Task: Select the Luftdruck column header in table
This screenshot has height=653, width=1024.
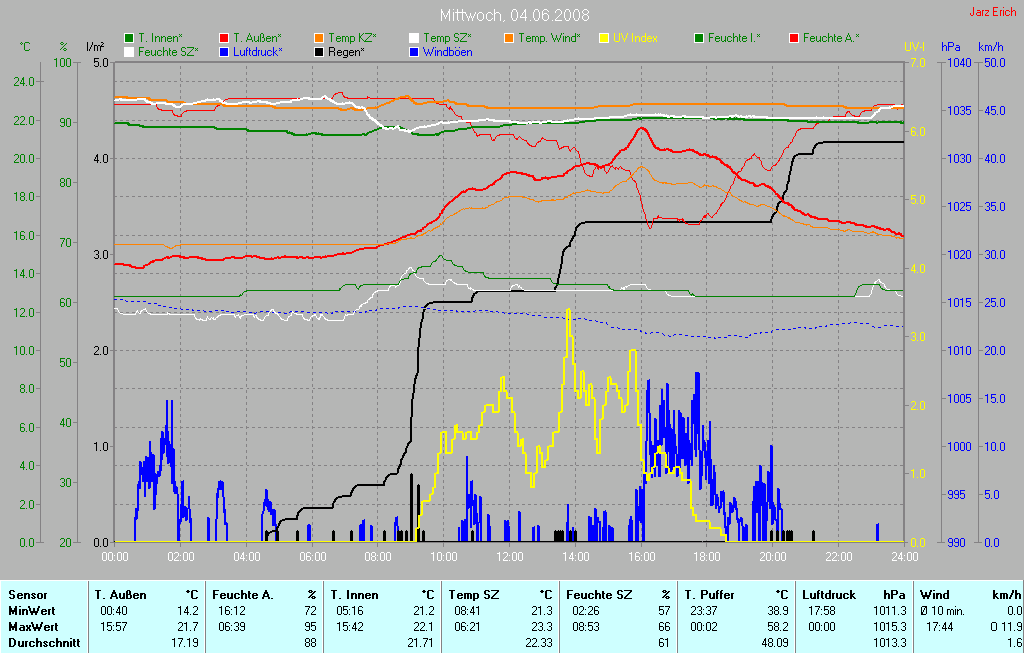Action: coord(828,595)
